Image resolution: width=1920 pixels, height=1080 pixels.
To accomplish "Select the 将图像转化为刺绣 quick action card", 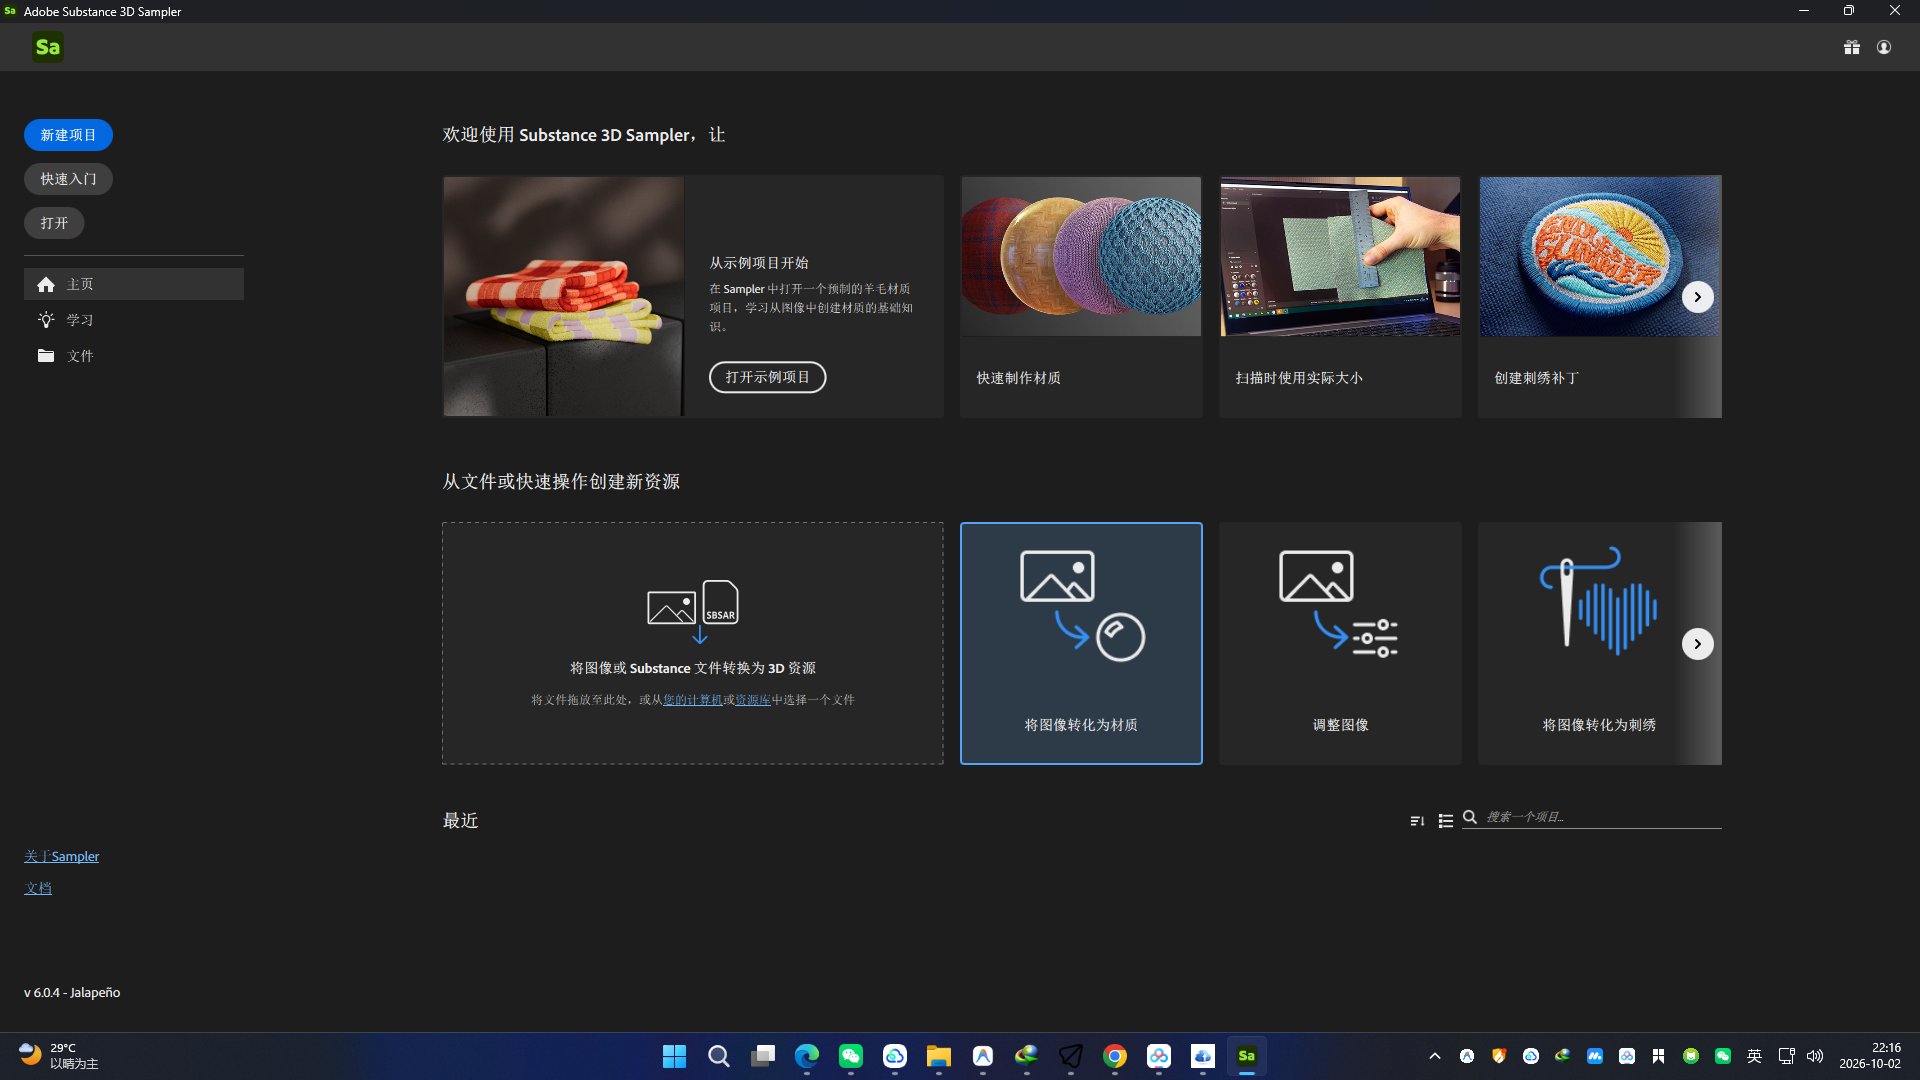I will tap(1599, 643).
